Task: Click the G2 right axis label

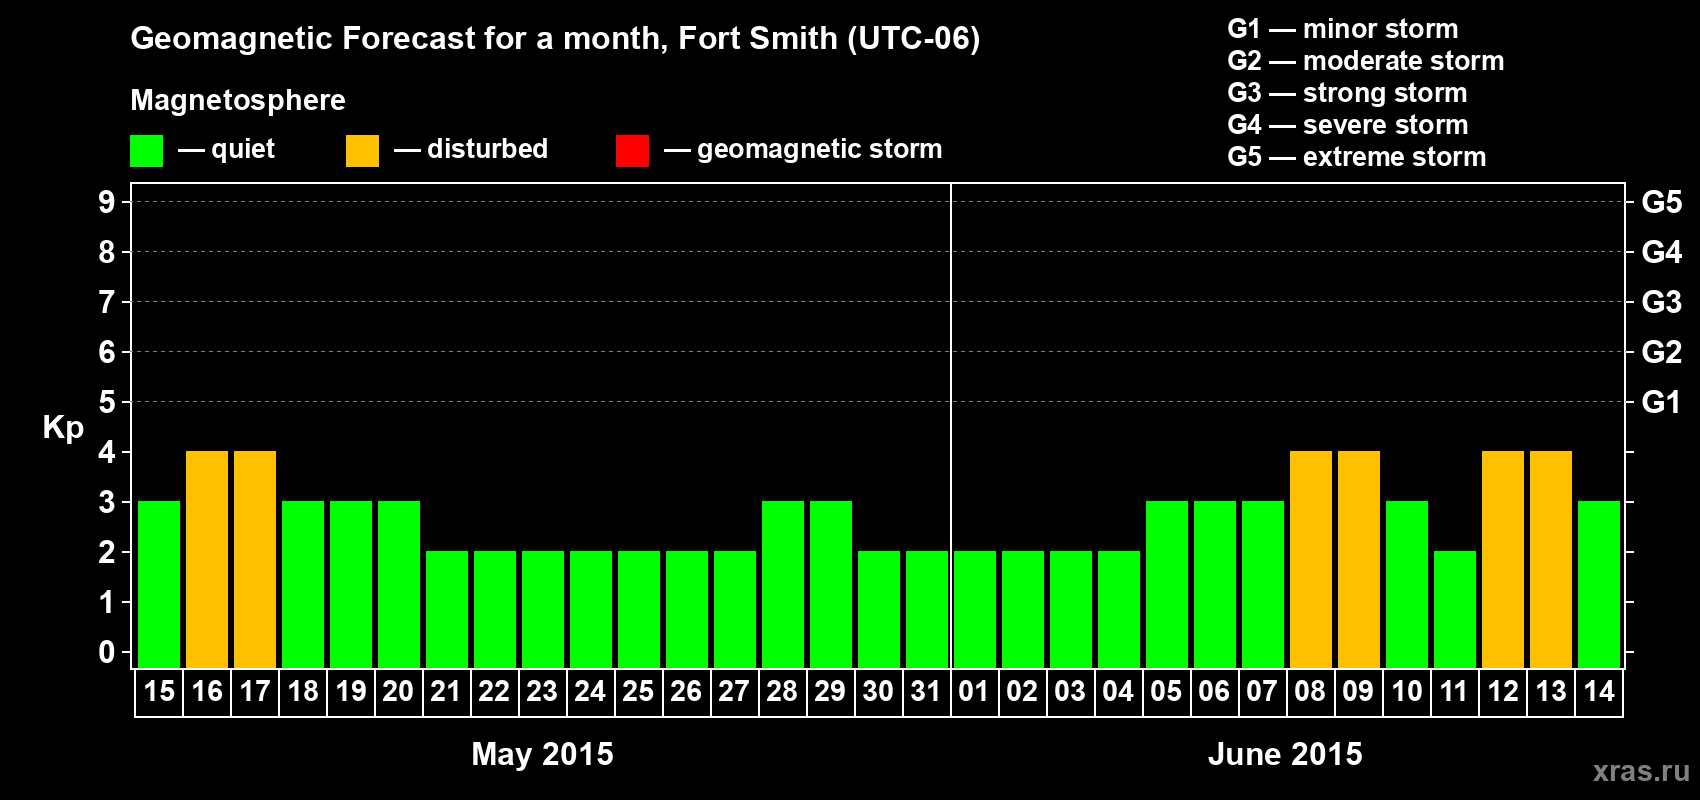Action: pos(1662,352)
